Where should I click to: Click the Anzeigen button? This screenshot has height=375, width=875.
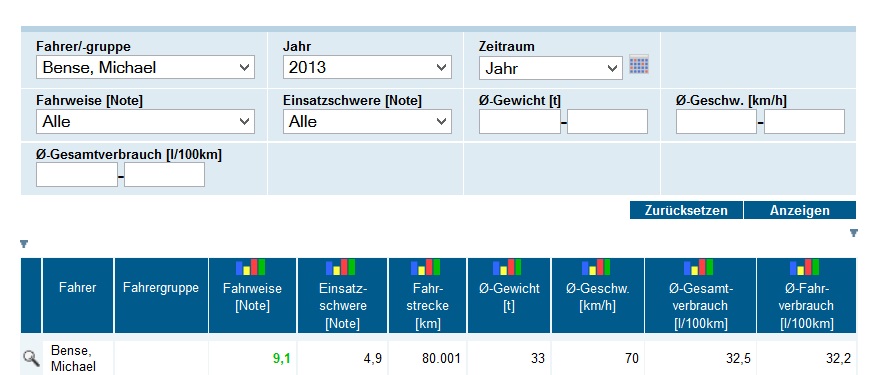(x=800, y=210)
